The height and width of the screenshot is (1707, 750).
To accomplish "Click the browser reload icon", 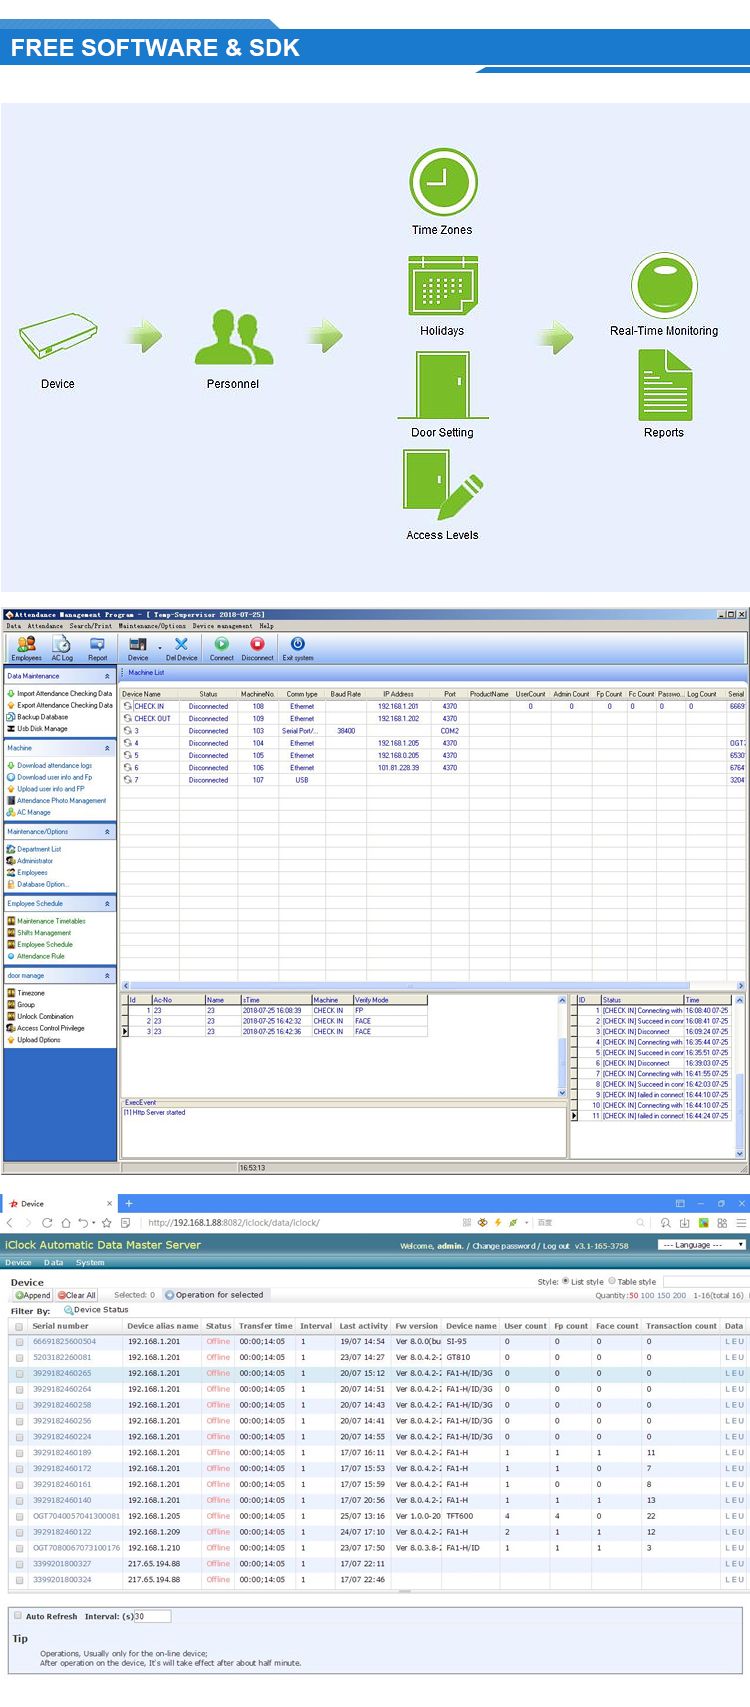I will (x=47, y=1223).
